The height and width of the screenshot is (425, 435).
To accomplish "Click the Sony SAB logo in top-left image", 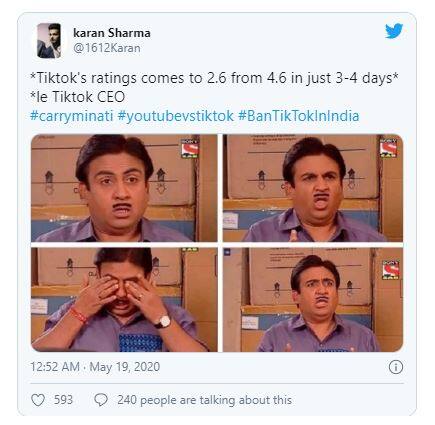I will (190, 148).
